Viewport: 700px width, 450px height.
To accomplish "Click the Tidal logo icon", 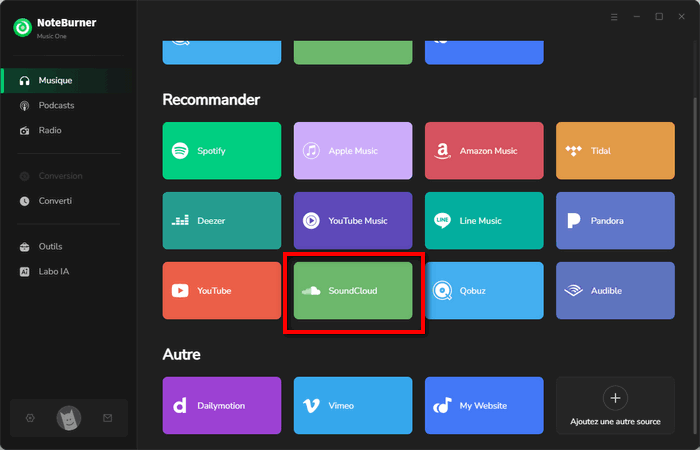I will [x=573, y=151].
